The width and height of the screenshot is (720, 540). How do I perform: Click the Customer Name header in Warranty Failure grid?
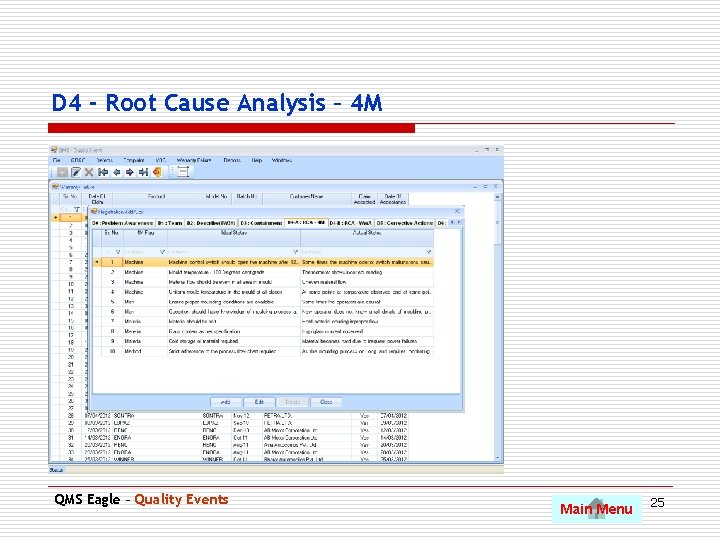point(306,199)
